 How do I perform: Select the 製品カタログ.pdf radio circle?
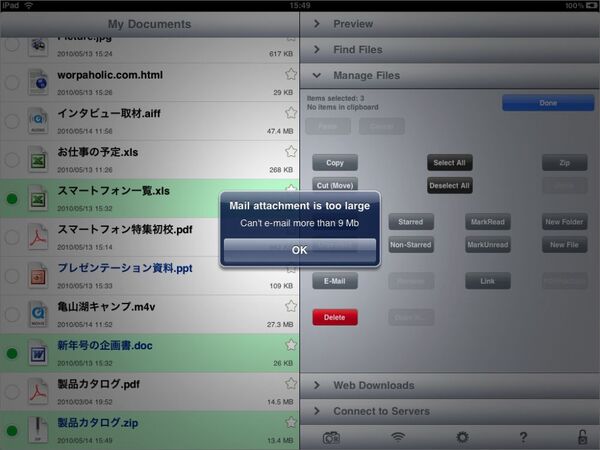12,392
